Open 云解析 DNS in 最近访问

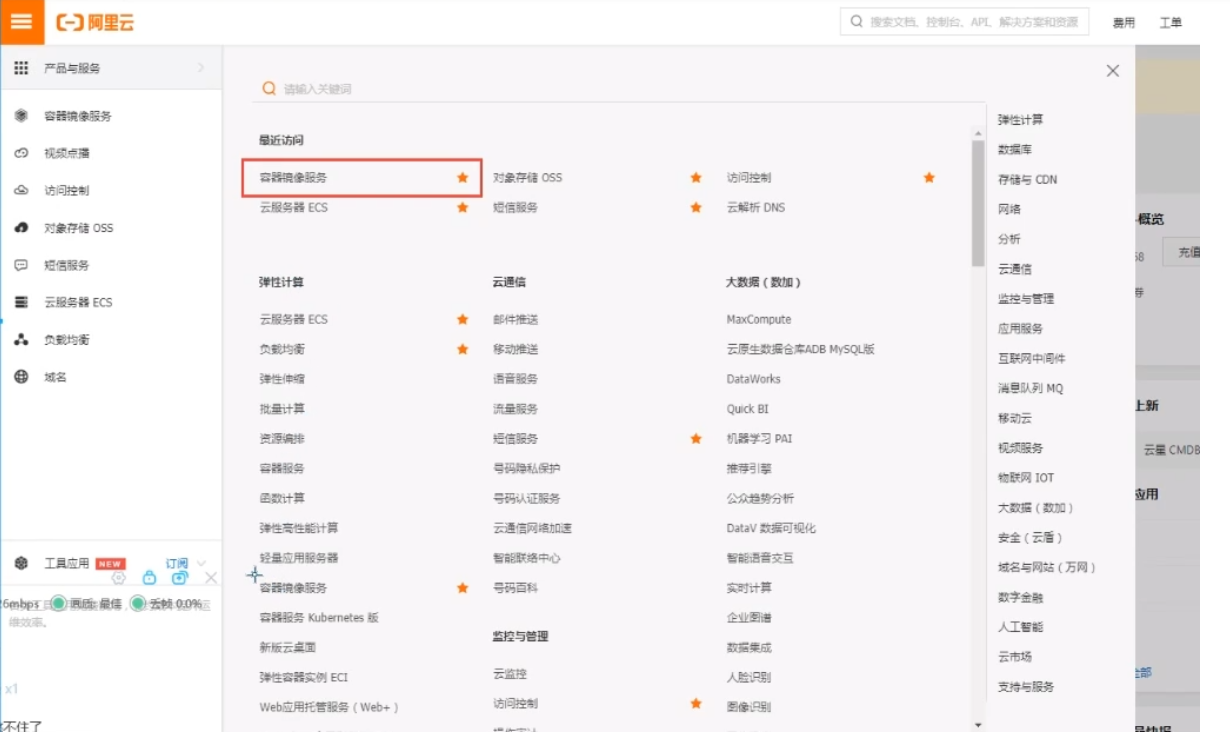tap(756, 207)
